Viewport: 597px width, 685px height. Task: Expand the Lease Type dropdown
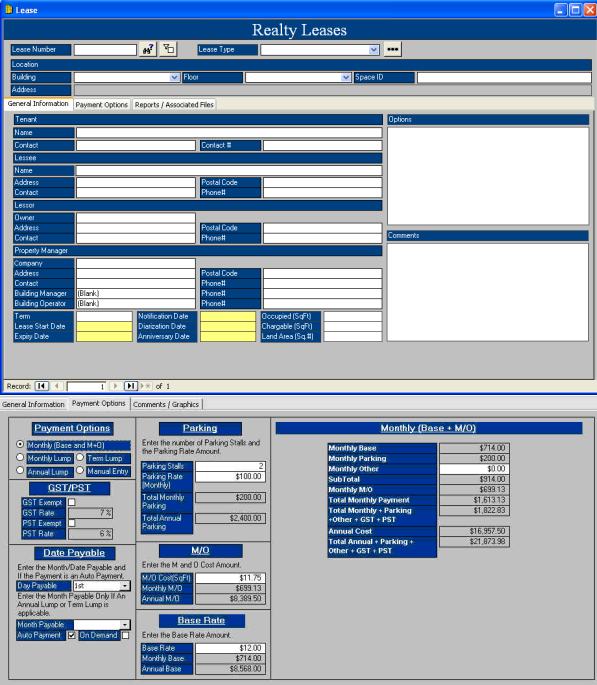pyautogui.click(x=373, y=50)
